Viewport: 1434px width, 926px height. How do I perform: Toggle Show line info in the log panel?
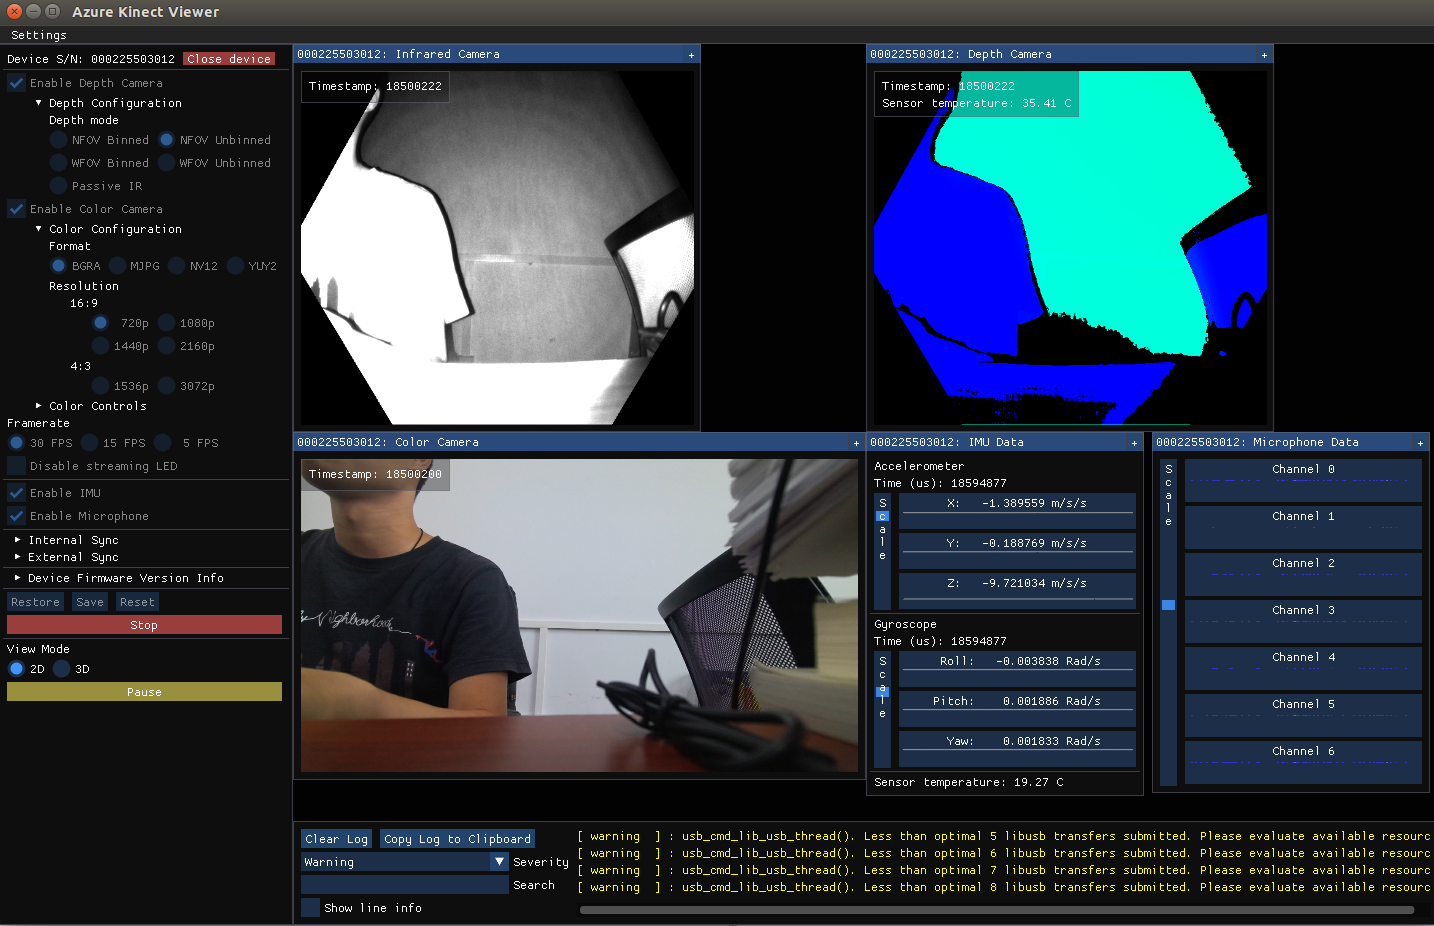[x=310, y=907]
